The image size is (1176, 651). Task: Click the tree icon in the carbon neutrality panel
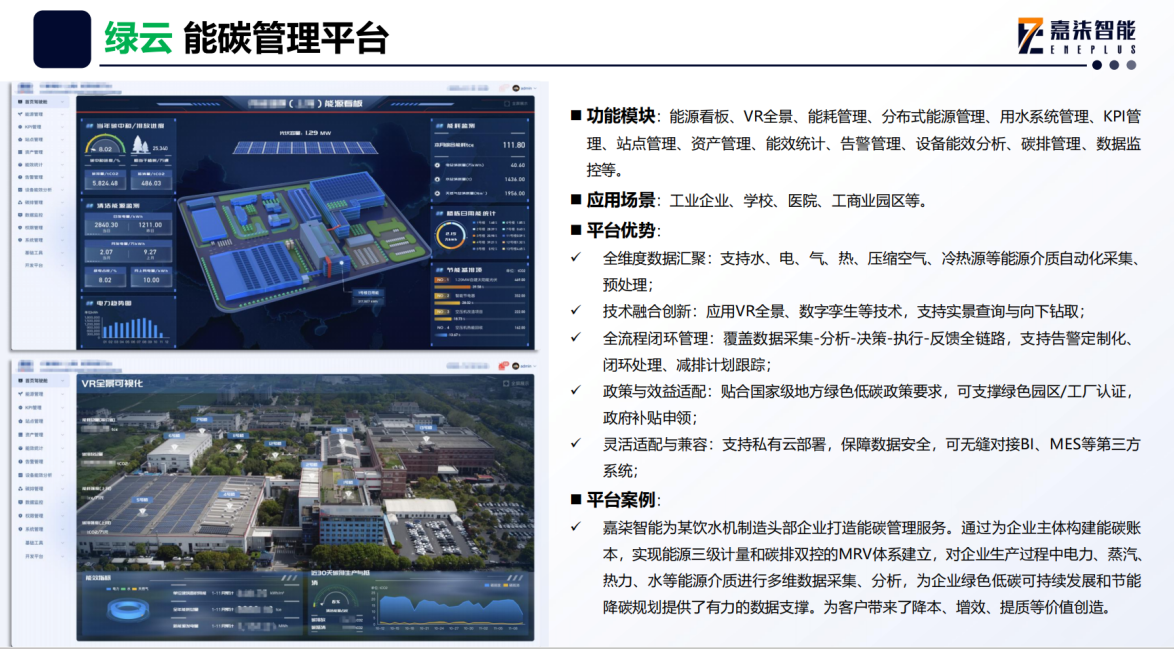[x=139, y=146]
